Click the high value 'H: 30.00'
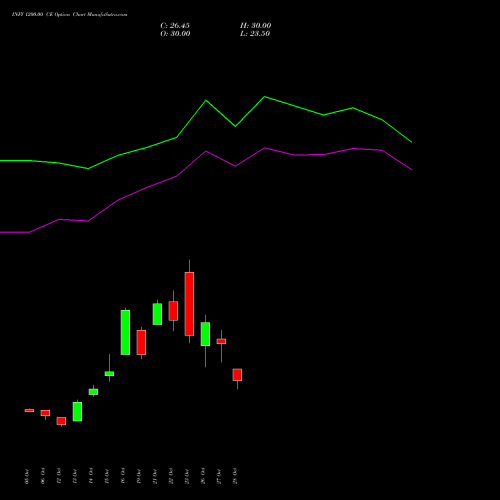The image size is (500, 500). tap(255, 26)
